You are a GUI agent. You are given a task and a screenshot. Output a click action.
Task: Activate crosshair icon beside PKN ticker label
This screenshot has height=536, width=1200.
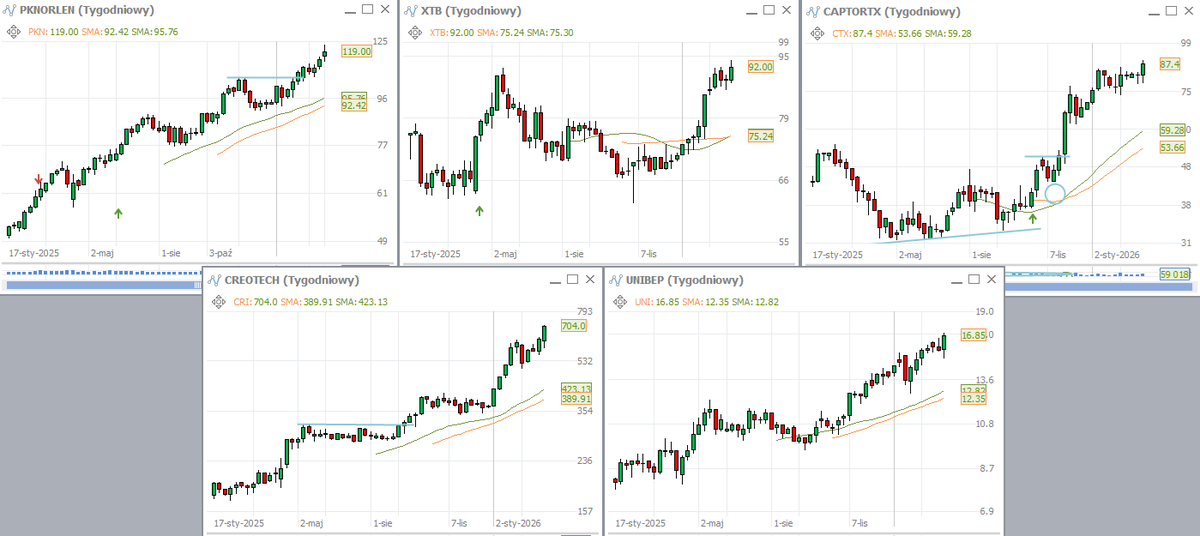coord(13,32)
